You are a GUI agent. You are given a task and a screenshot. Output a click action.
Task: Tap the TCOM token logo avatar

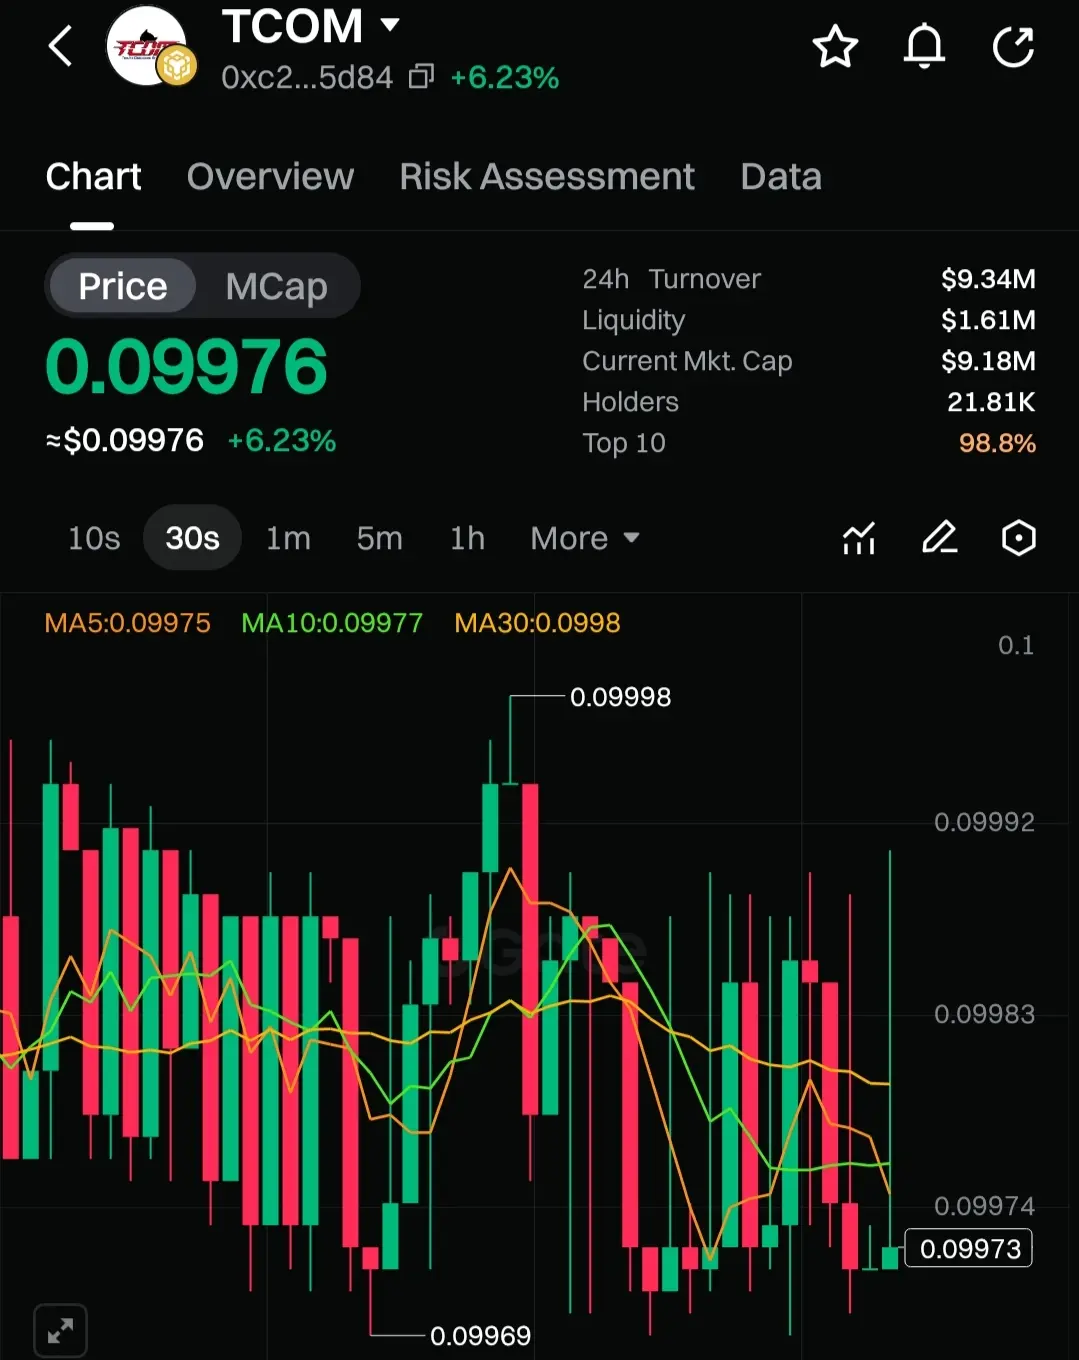149,46
